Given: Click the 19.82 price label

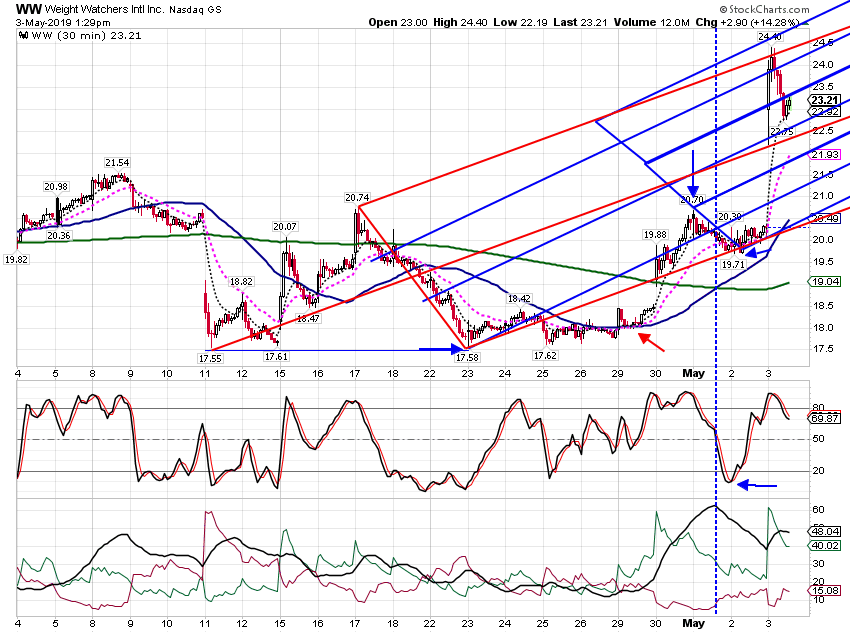Looking at the screenshot, I should tap(16, 260).
